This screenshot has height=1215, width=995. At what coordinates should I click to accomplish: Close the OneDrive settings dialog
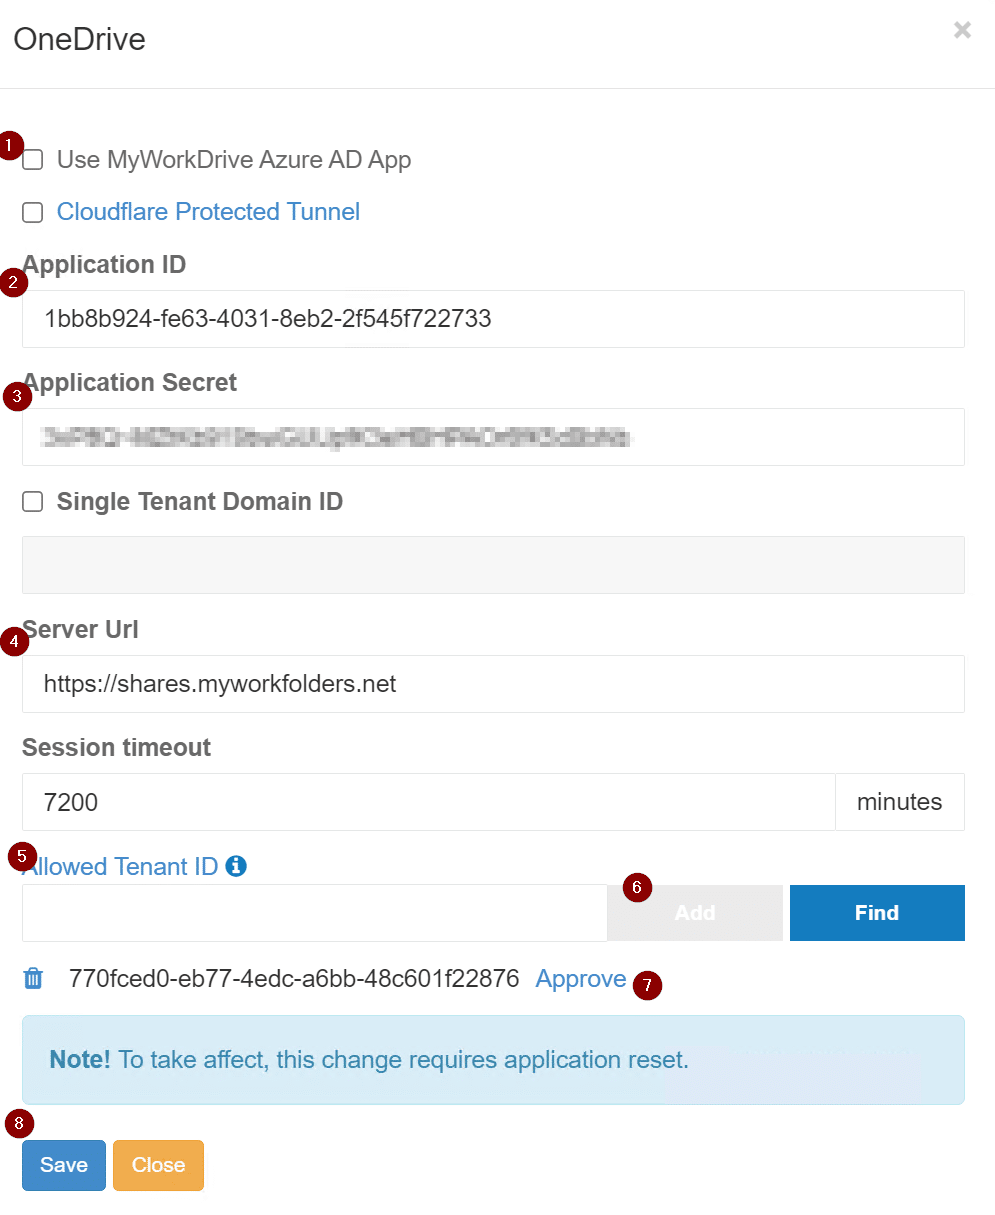(x=158, y=1165)
